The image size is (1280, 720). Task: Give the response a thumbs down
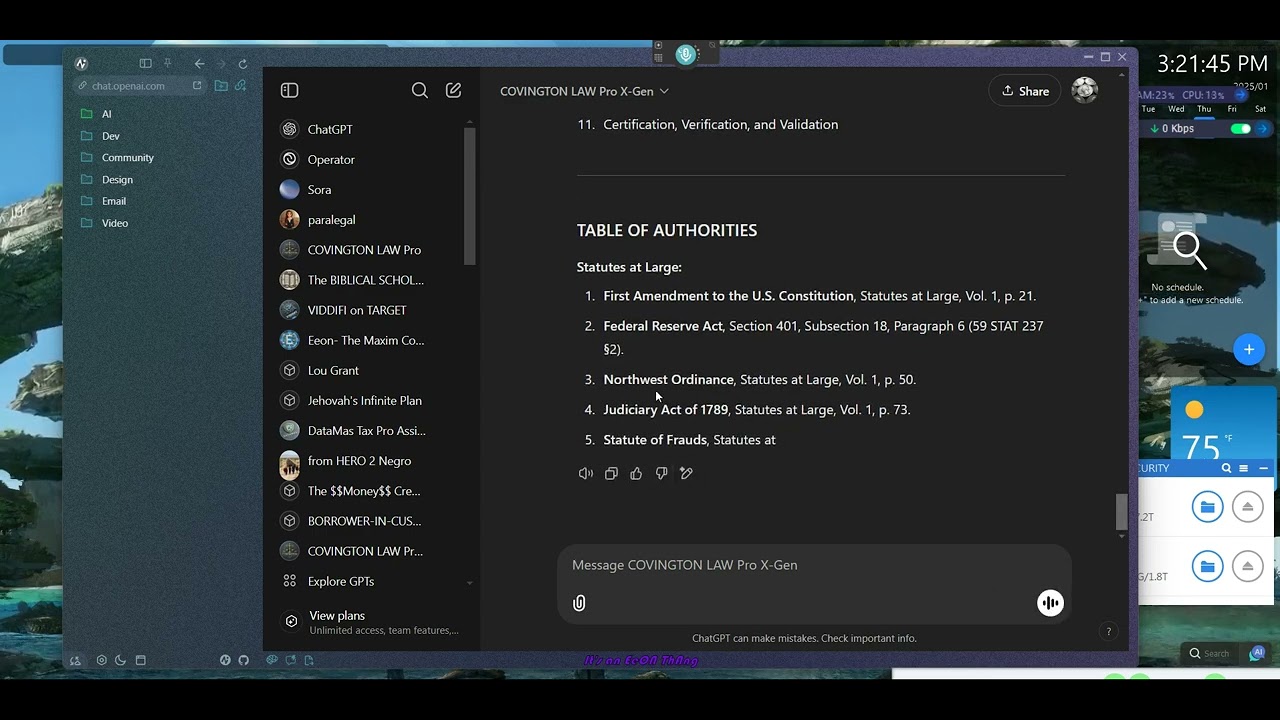point(661,473)
